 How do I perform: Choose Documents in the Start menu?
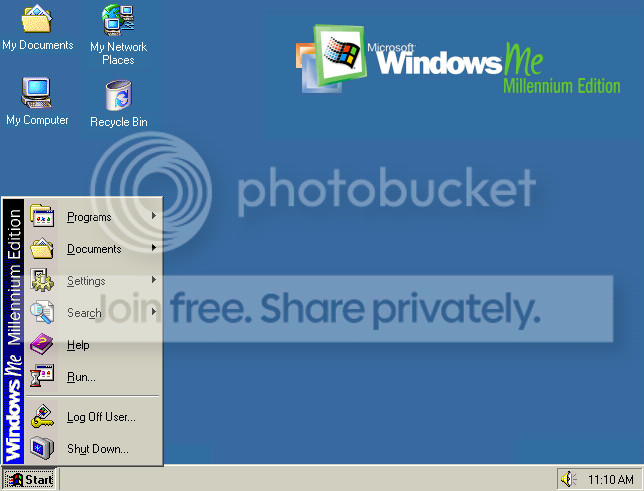pos(94,248)
